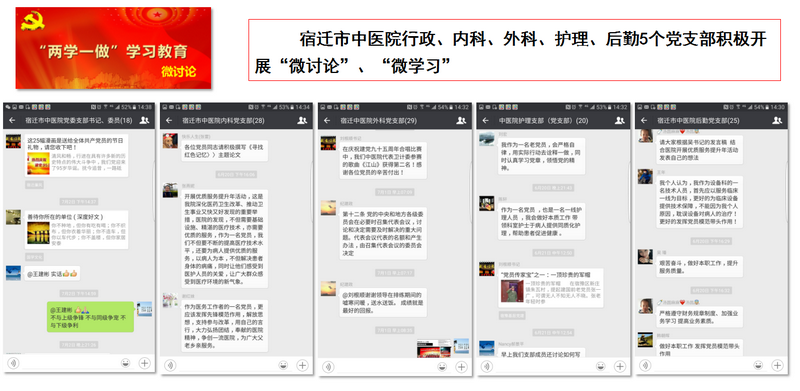This screenshot has height=391, width=800.
Task: Open shared article 善待你所在的单位
Action: [x=76, y=229]
